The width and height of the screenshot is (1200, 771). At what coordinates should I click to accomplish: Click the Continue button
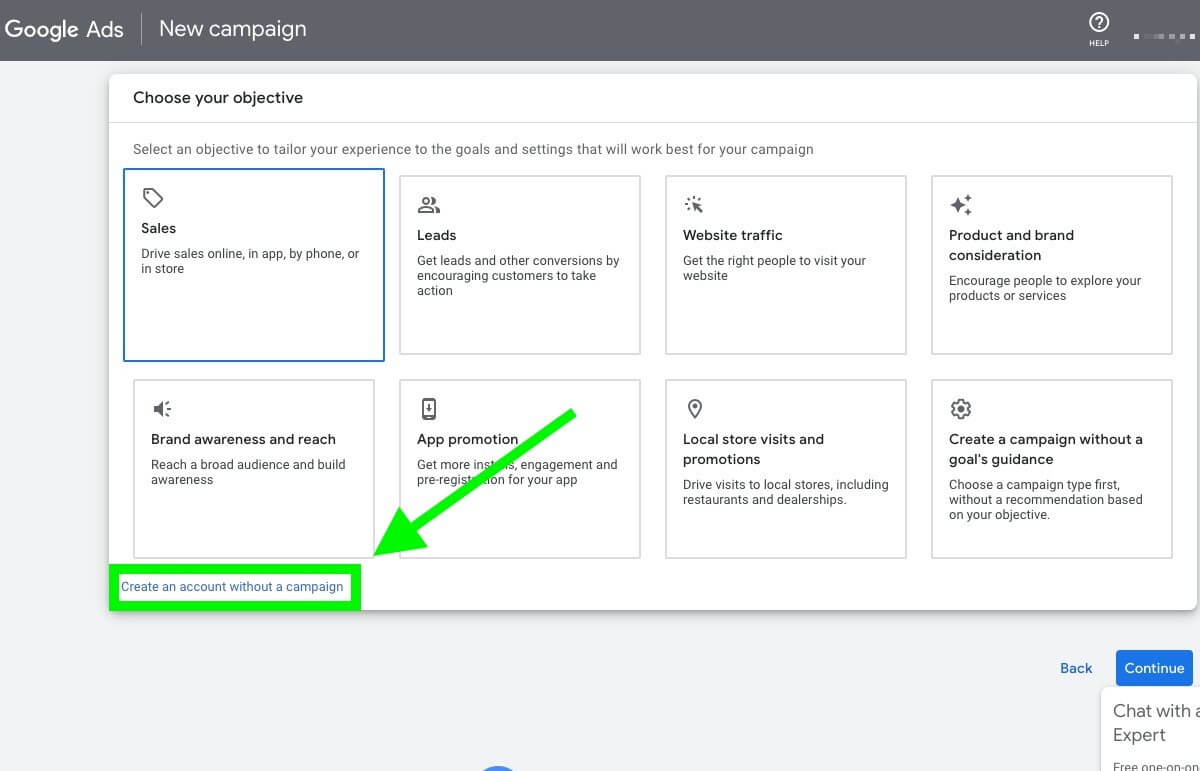click(1154, 668)
